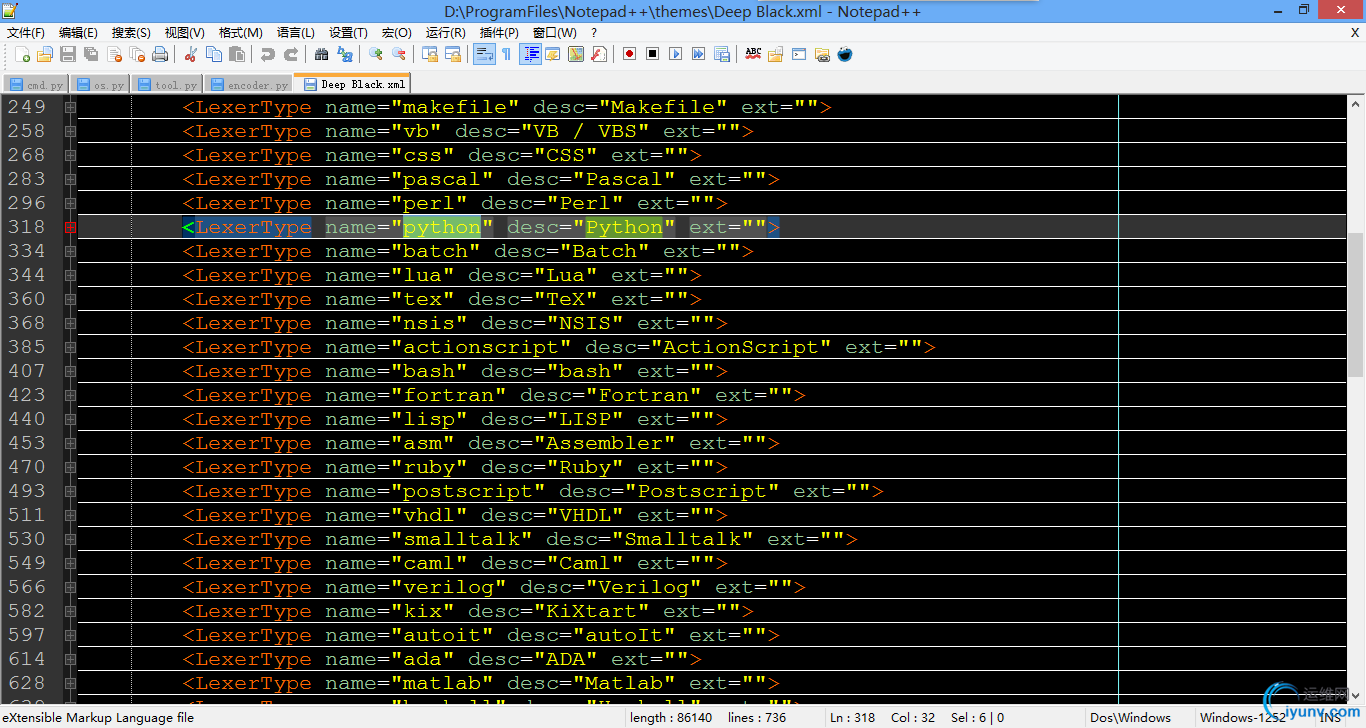Click name="actionscript" text on line 385
Viewport: 1366px width, 728px height.
click(448, 347)
